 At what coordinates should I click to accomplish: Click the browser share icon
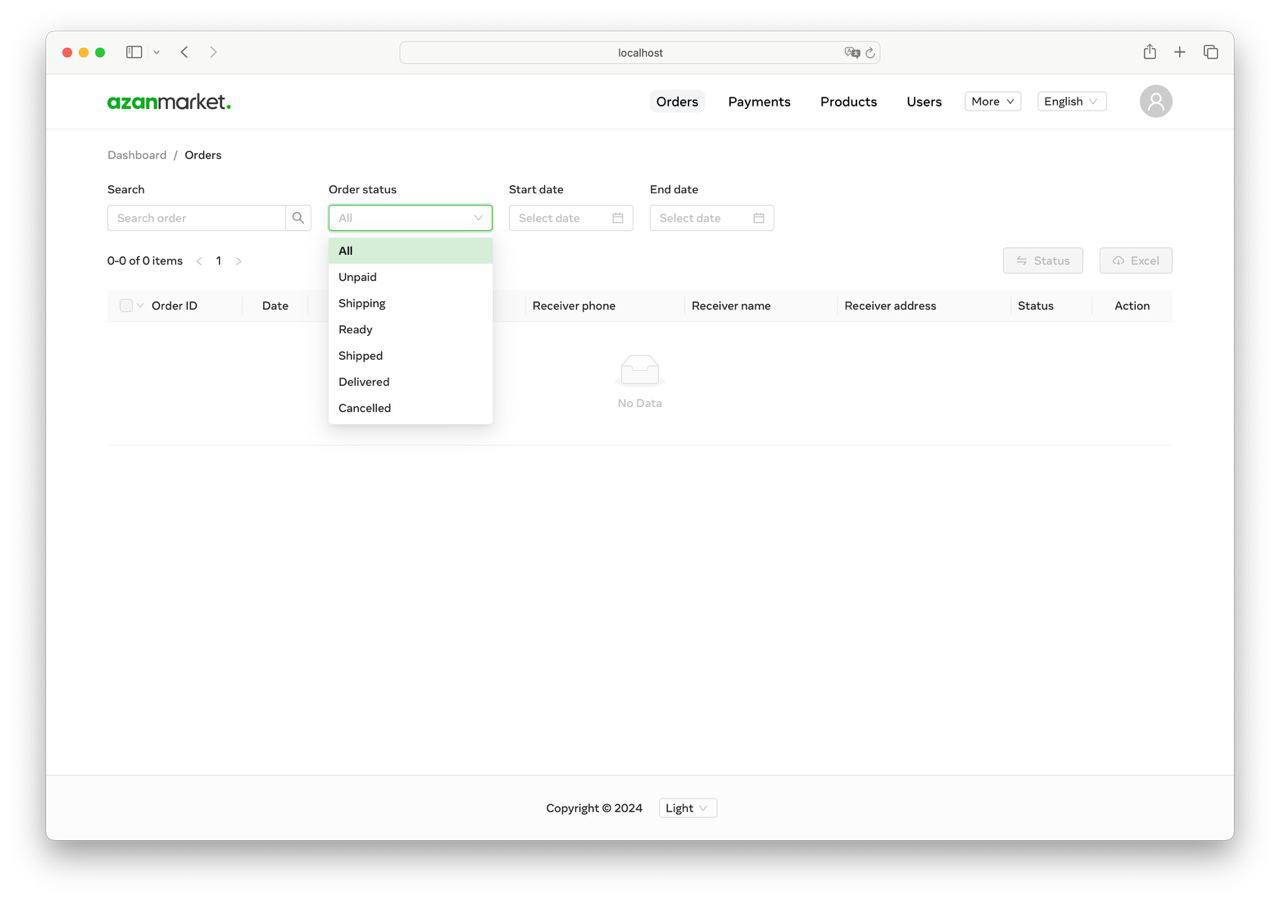click(1149, 51)
